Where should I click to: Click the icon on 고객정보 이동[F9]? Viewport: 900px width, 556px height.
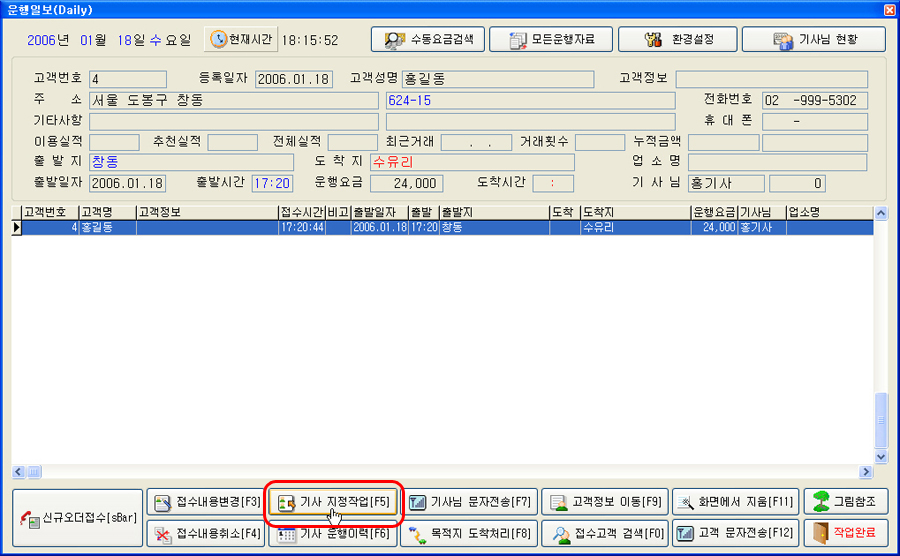pyautogui.click(x=558, y=503)
